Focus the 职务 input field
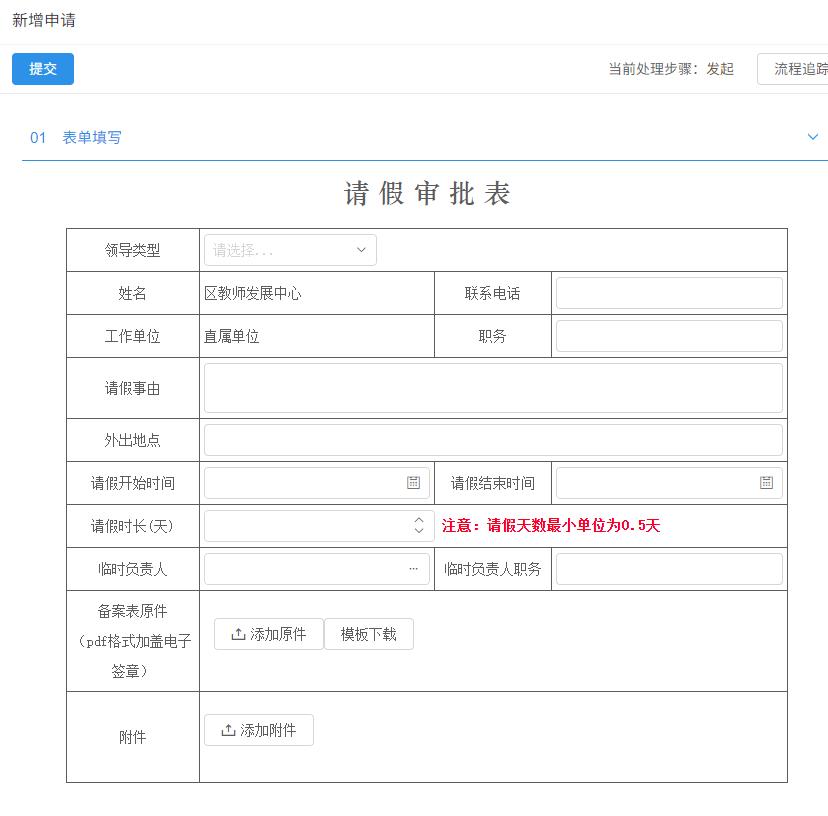The width and height of the screenshot is (828, 816). (x=669, y=336)
